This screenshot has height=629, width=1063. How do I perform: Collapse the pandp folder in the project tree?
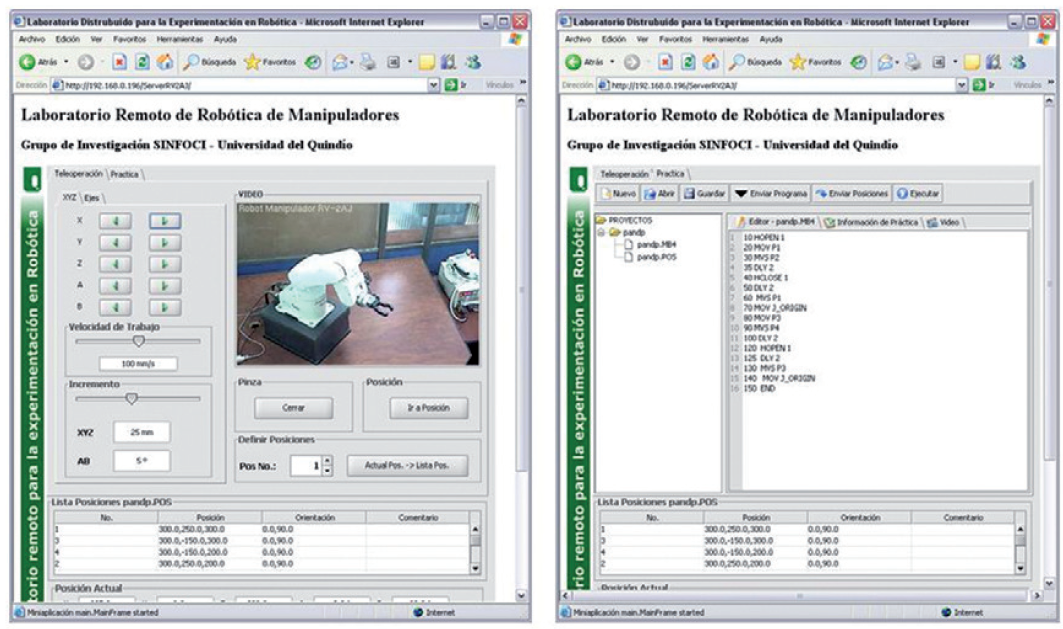coord(601,232)
